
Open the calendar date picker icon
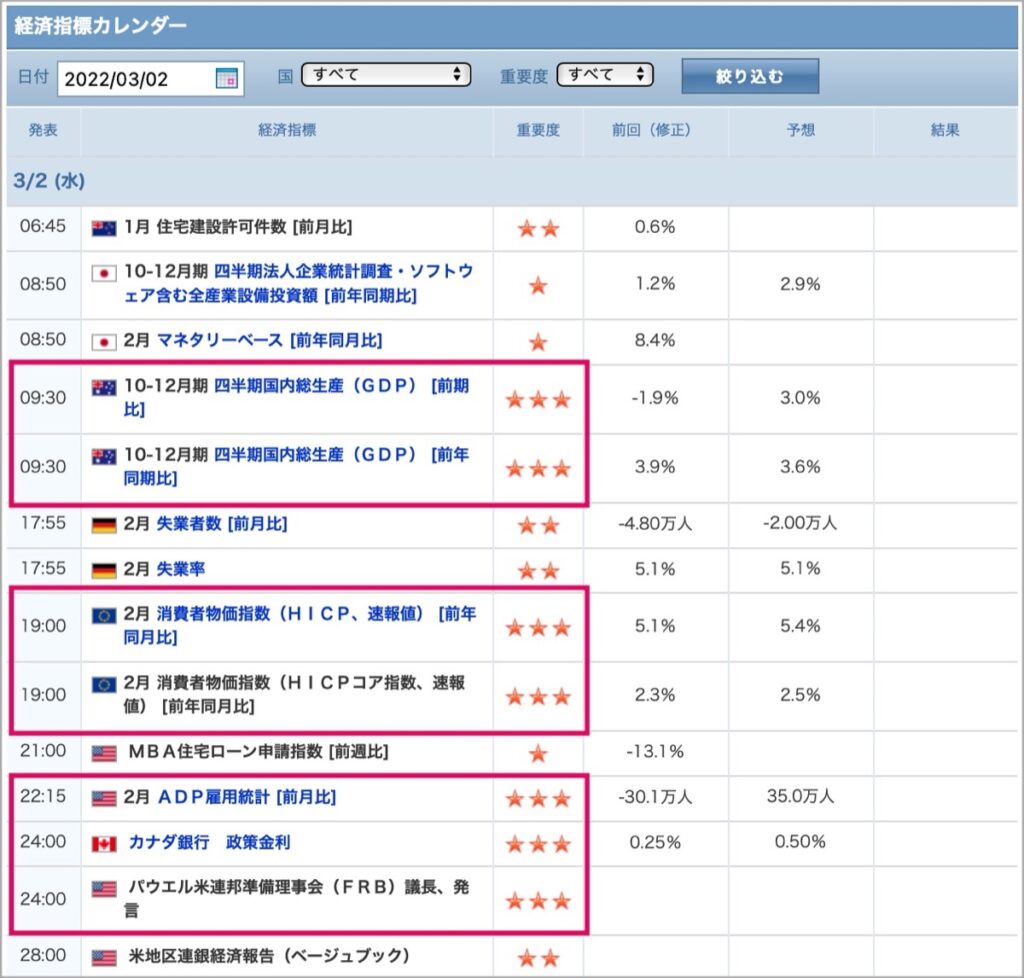click(x=227, y=78)
